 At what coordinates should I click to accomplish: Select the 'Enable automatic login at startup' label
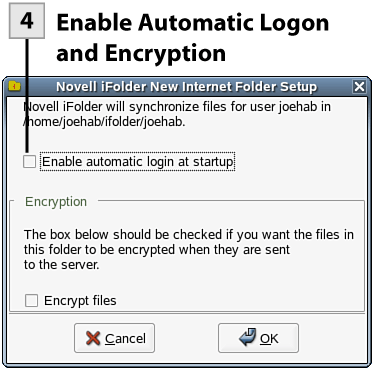point(137,162)
